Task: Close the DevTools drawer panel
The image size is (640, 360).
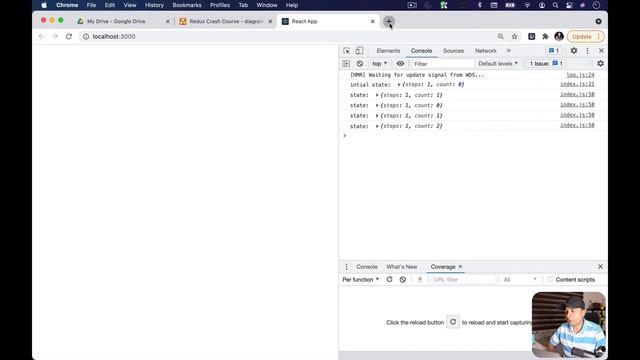Action: tap(600, 267)
